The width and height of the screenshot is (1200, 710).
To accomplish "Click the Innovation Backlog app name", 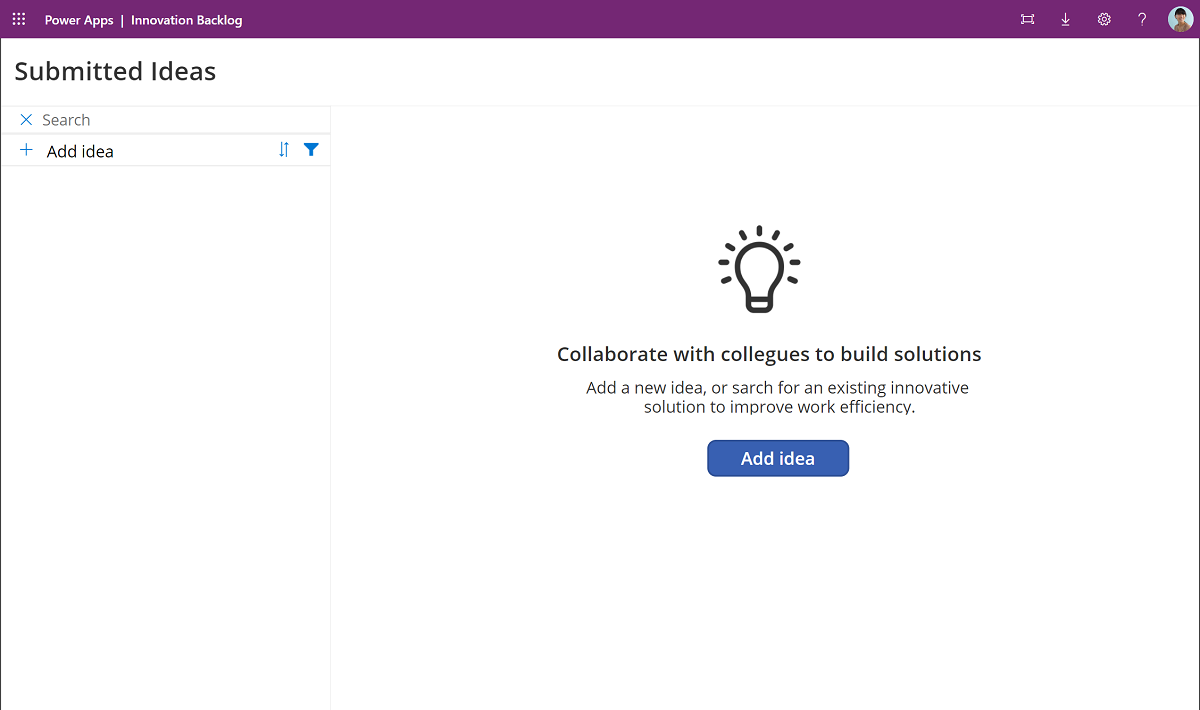I will point(187,20).
